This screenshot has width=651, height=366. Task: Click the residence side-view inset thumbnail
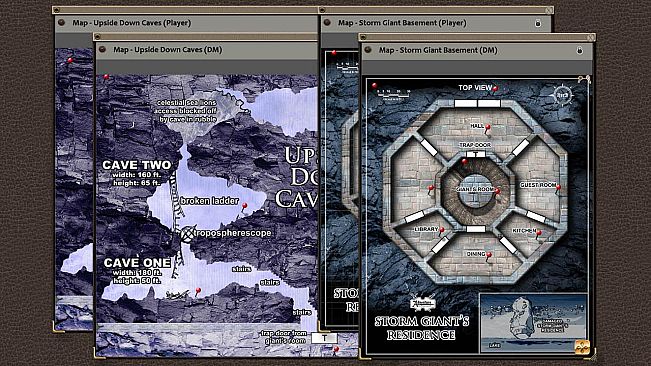point(533,323)
